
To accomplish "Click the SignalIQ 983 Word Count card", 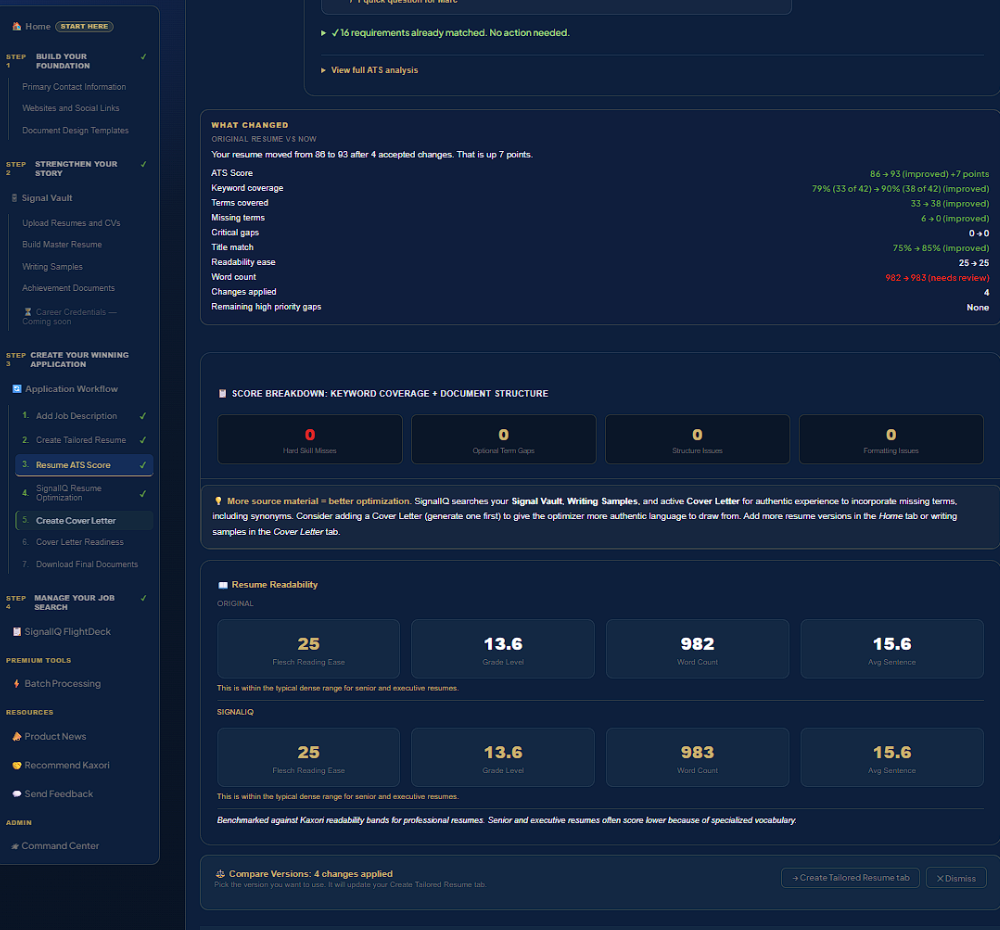I will click(x=698, y=758).
